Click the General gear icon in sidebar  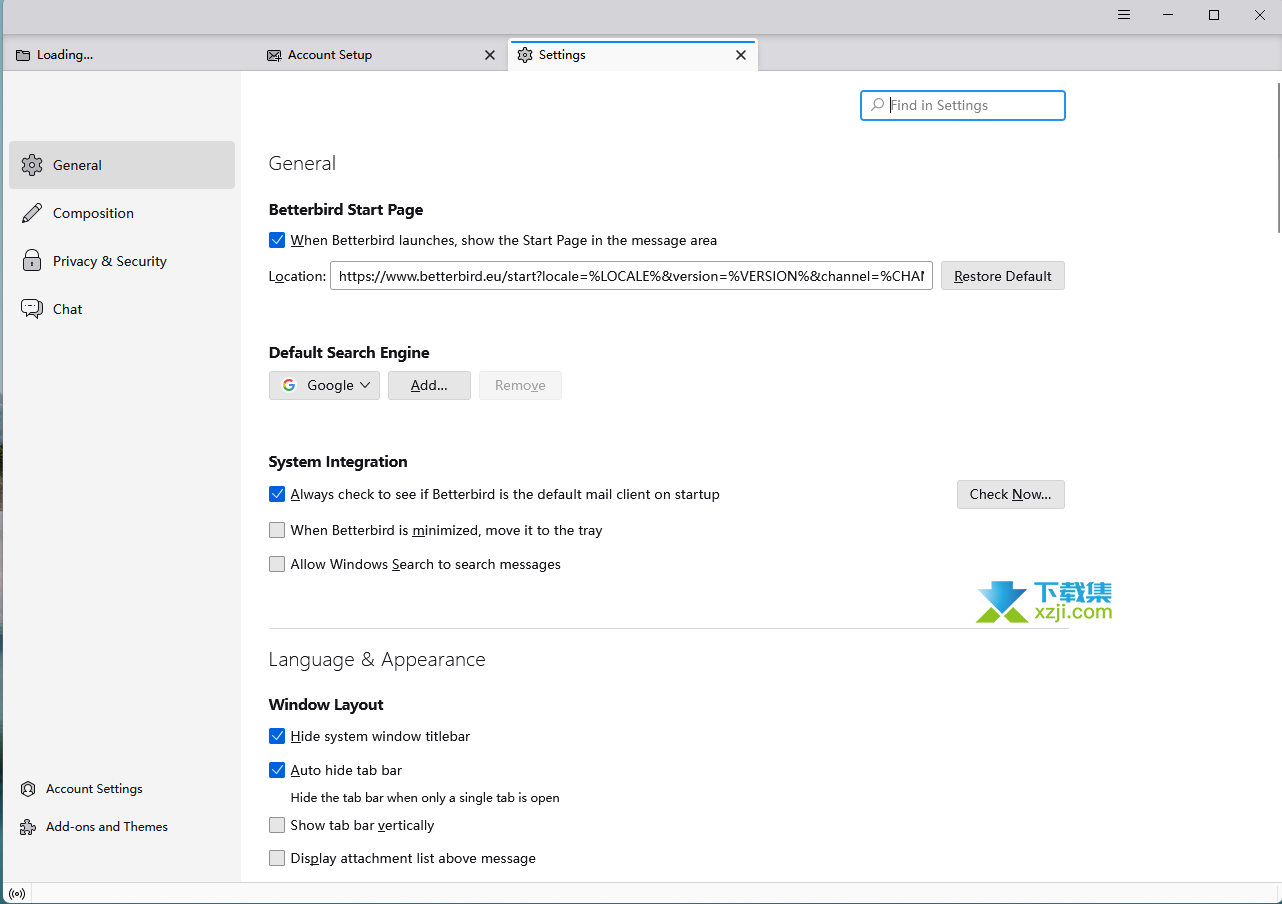32,165
